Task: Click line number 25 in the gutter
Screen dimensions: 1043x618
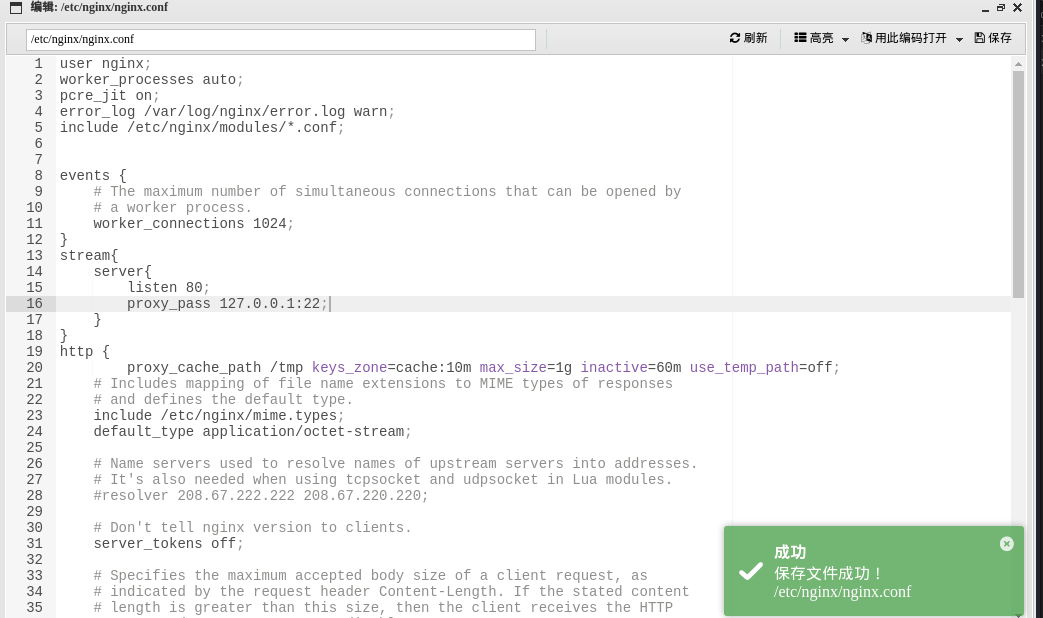Action: [35, 448]
